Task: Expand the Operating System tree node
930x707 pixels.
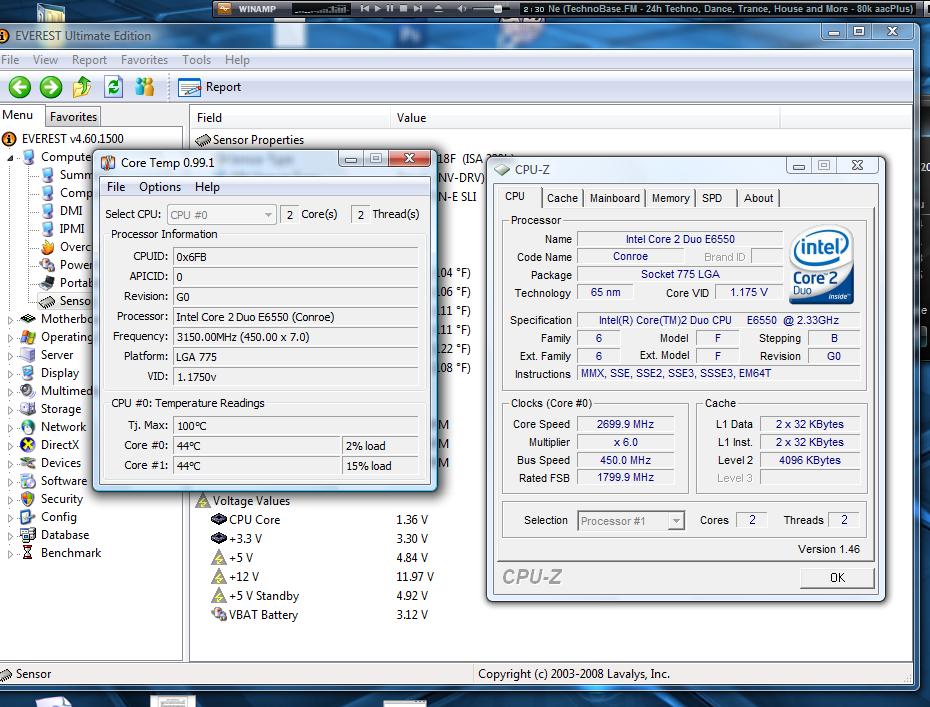Action: 9,338
